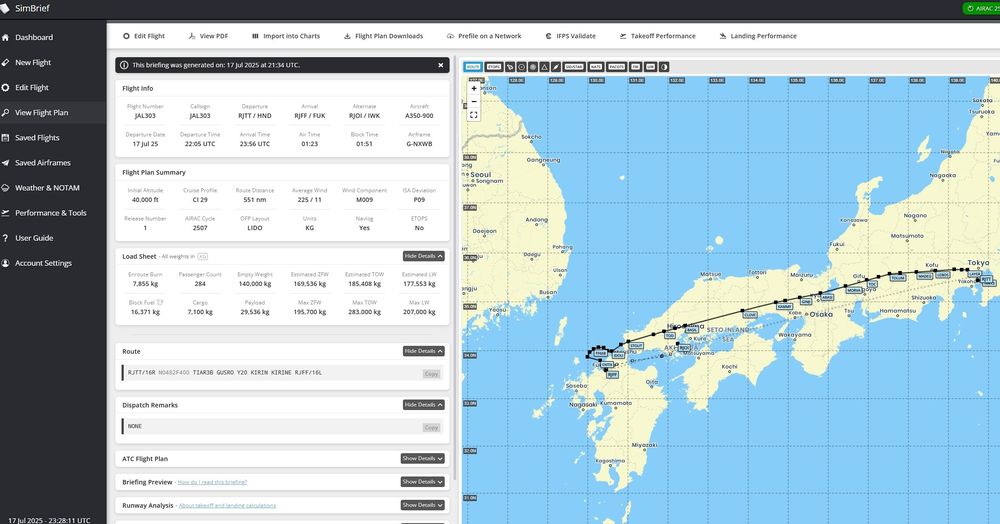Viewport: 1000px width, 524px height.
Task: Change load sheet weight units KG
Action: [x=203, y=257]
